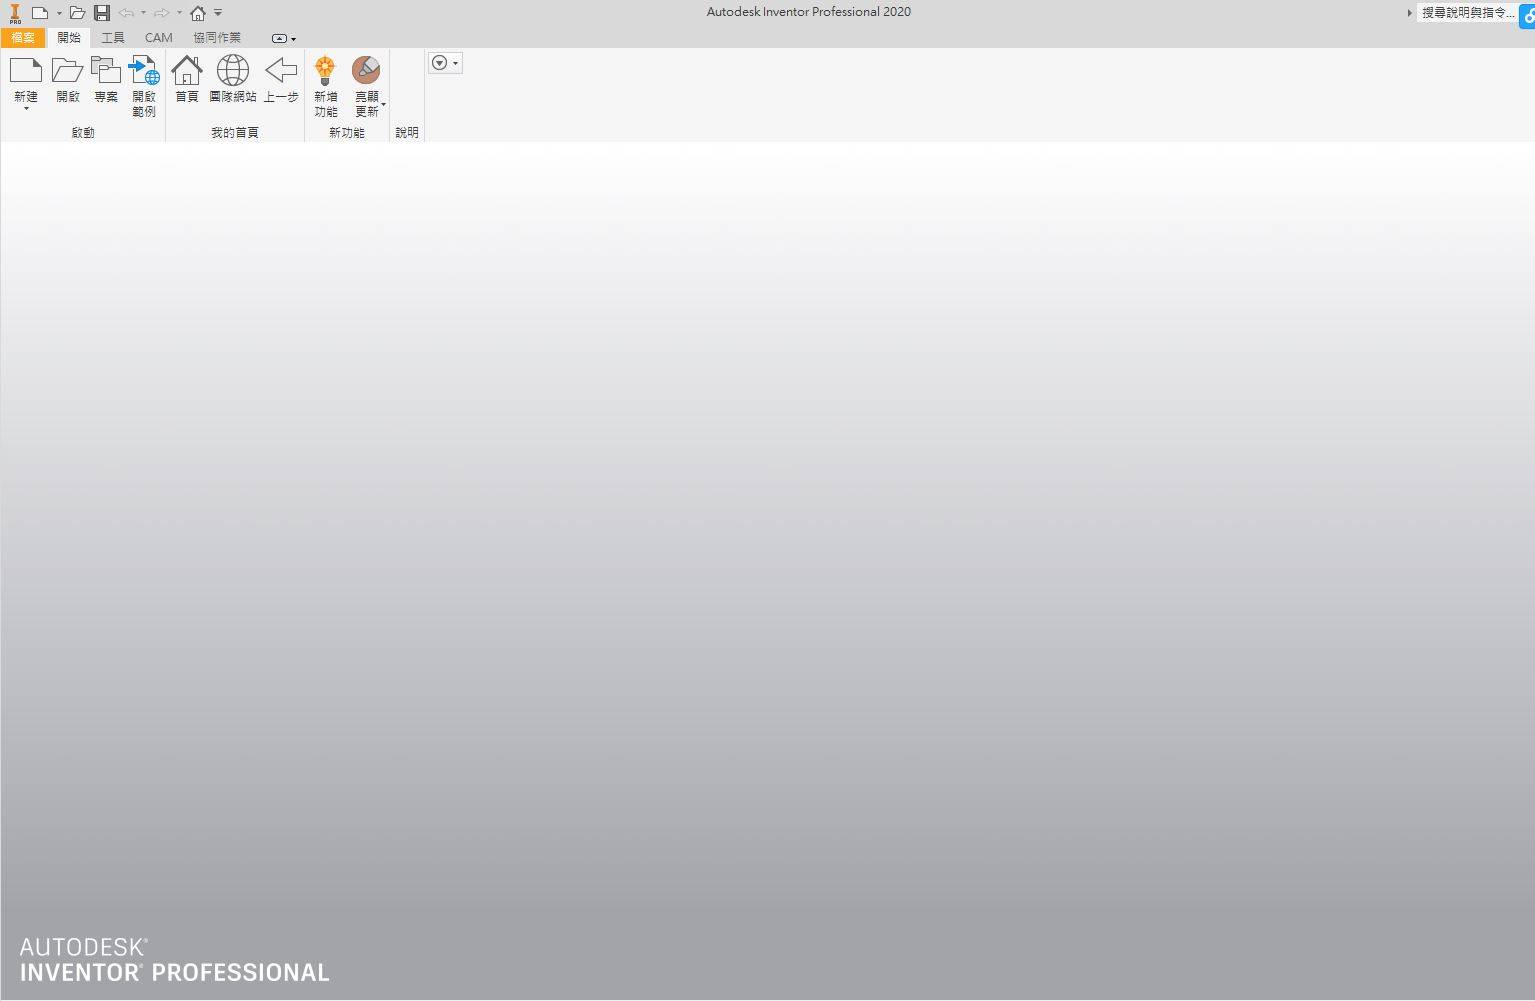The image size is (1535, 1001).
Task: Click the blue icon right of search box
Action: pyautogui.click(x=1528, y=15)
